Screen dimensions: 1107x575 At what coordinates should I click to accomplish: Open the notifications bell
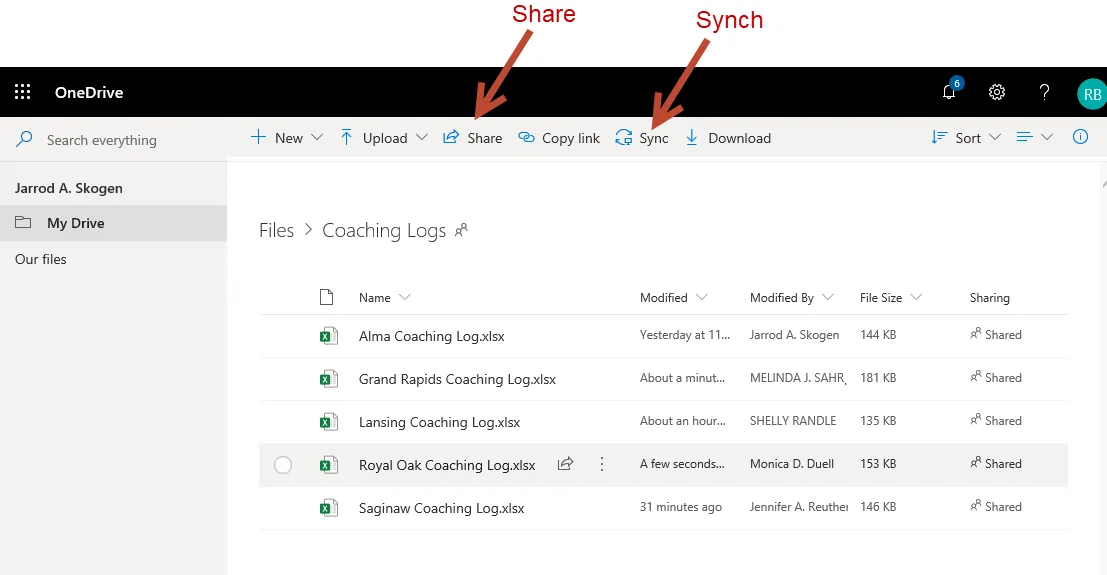click(x=949, y=92)
